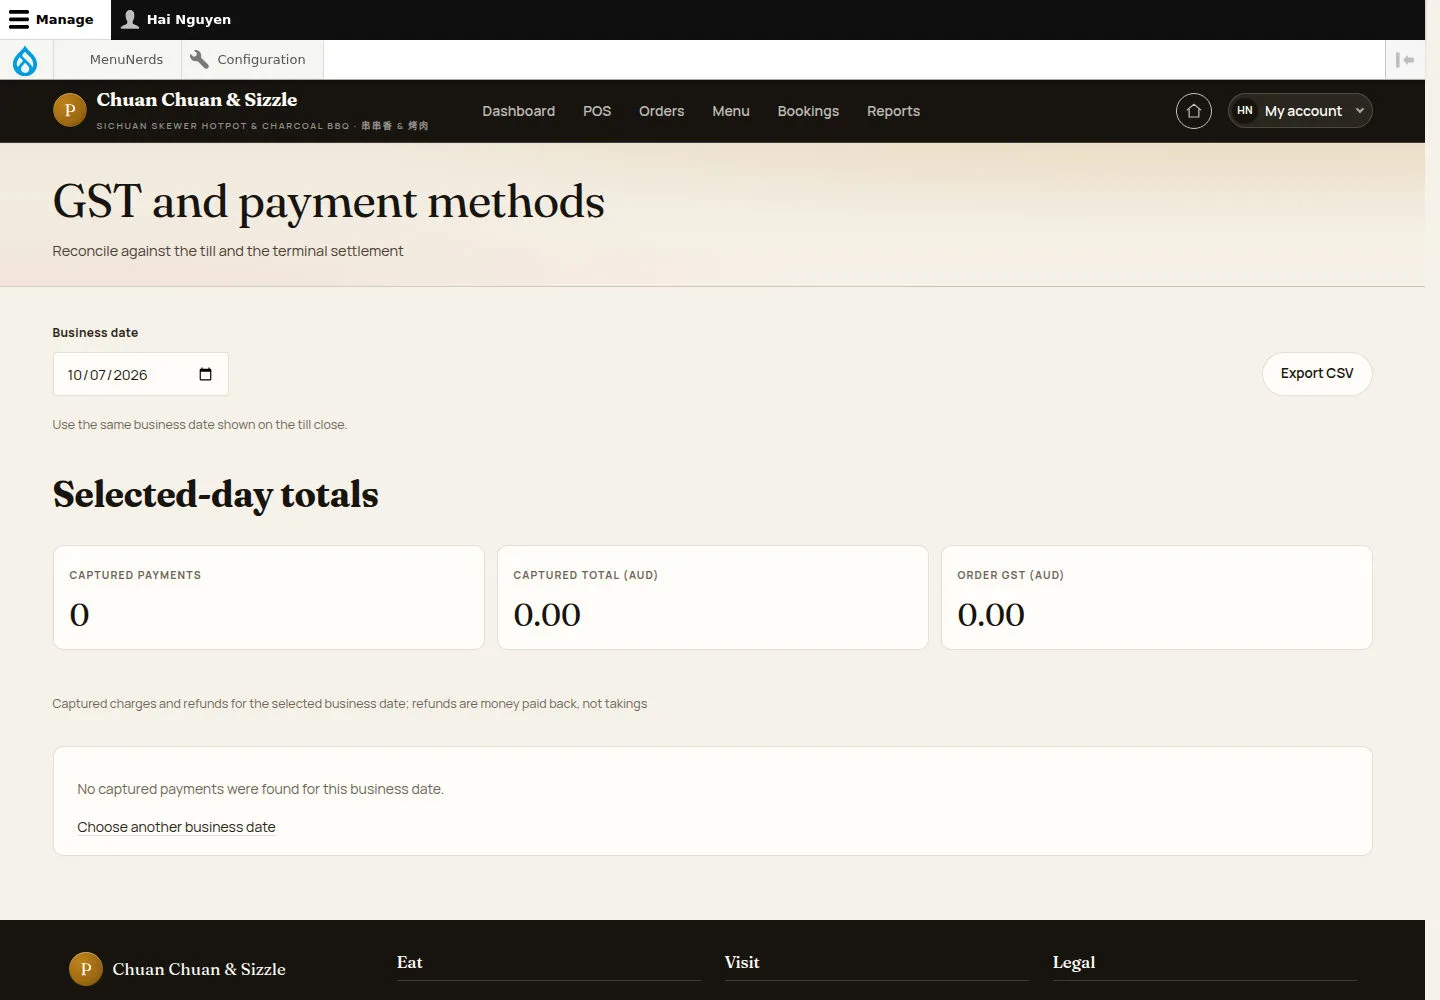Image resolution: width=1440 pixels, height=1000 pixels.
Task: Go to Bookings
Action: 808,111
